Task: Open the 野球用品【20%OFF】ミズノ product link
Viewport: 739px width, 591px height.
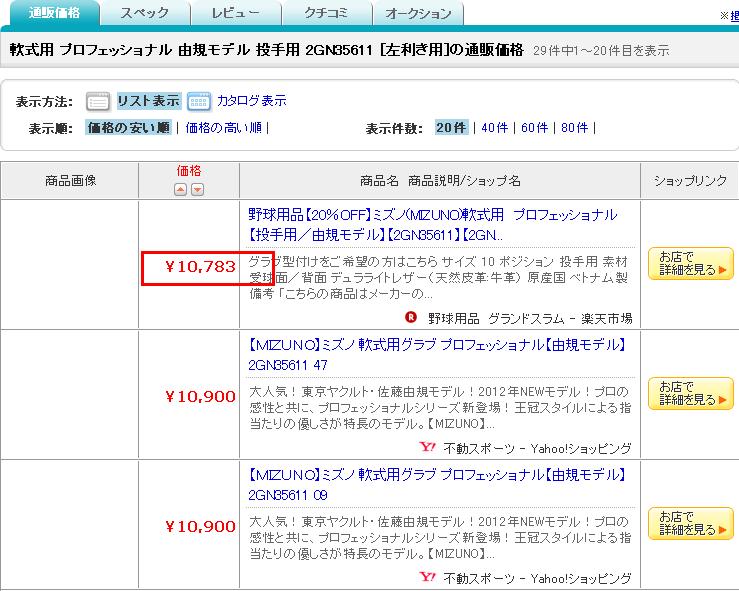Action: click(433, 224)
